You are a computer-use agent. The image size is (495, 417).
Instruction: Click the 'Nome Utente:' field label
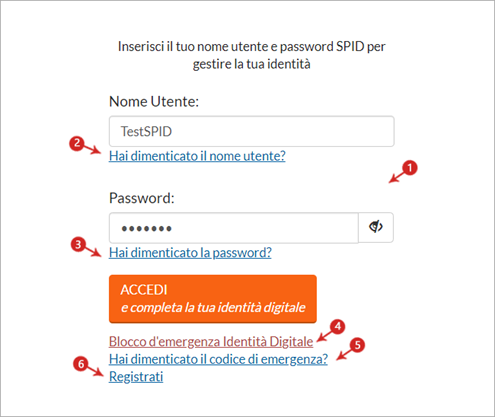[x=154, y=102]
